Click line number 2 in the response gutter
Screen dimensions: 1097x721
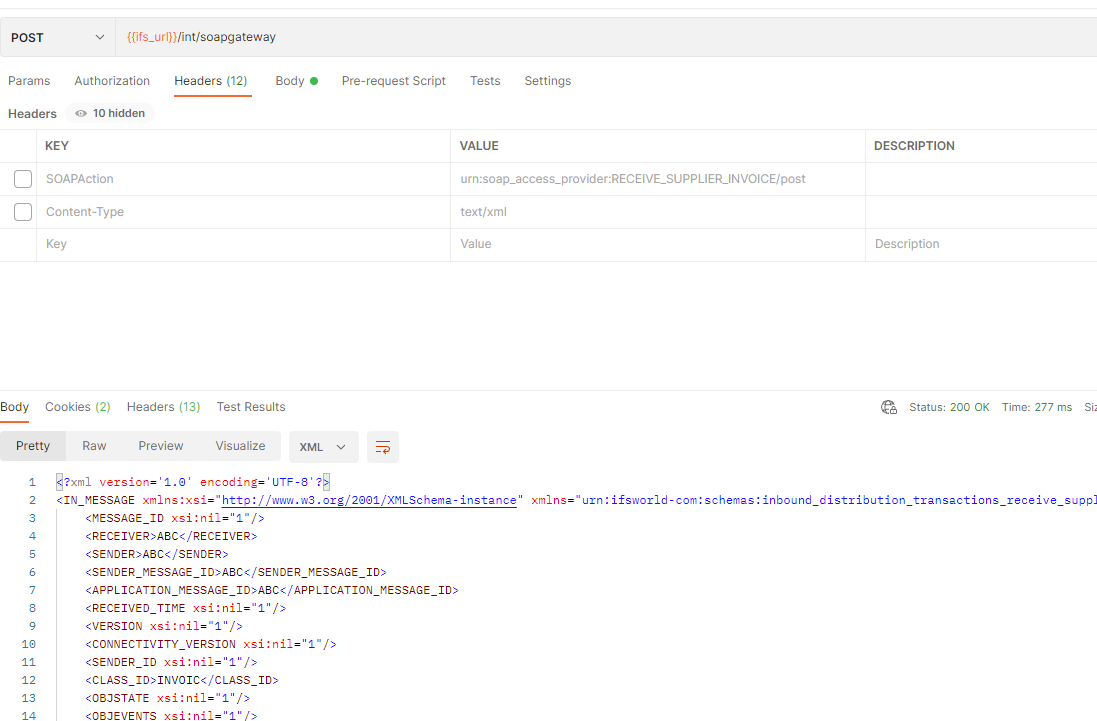[x=32, y=500]
